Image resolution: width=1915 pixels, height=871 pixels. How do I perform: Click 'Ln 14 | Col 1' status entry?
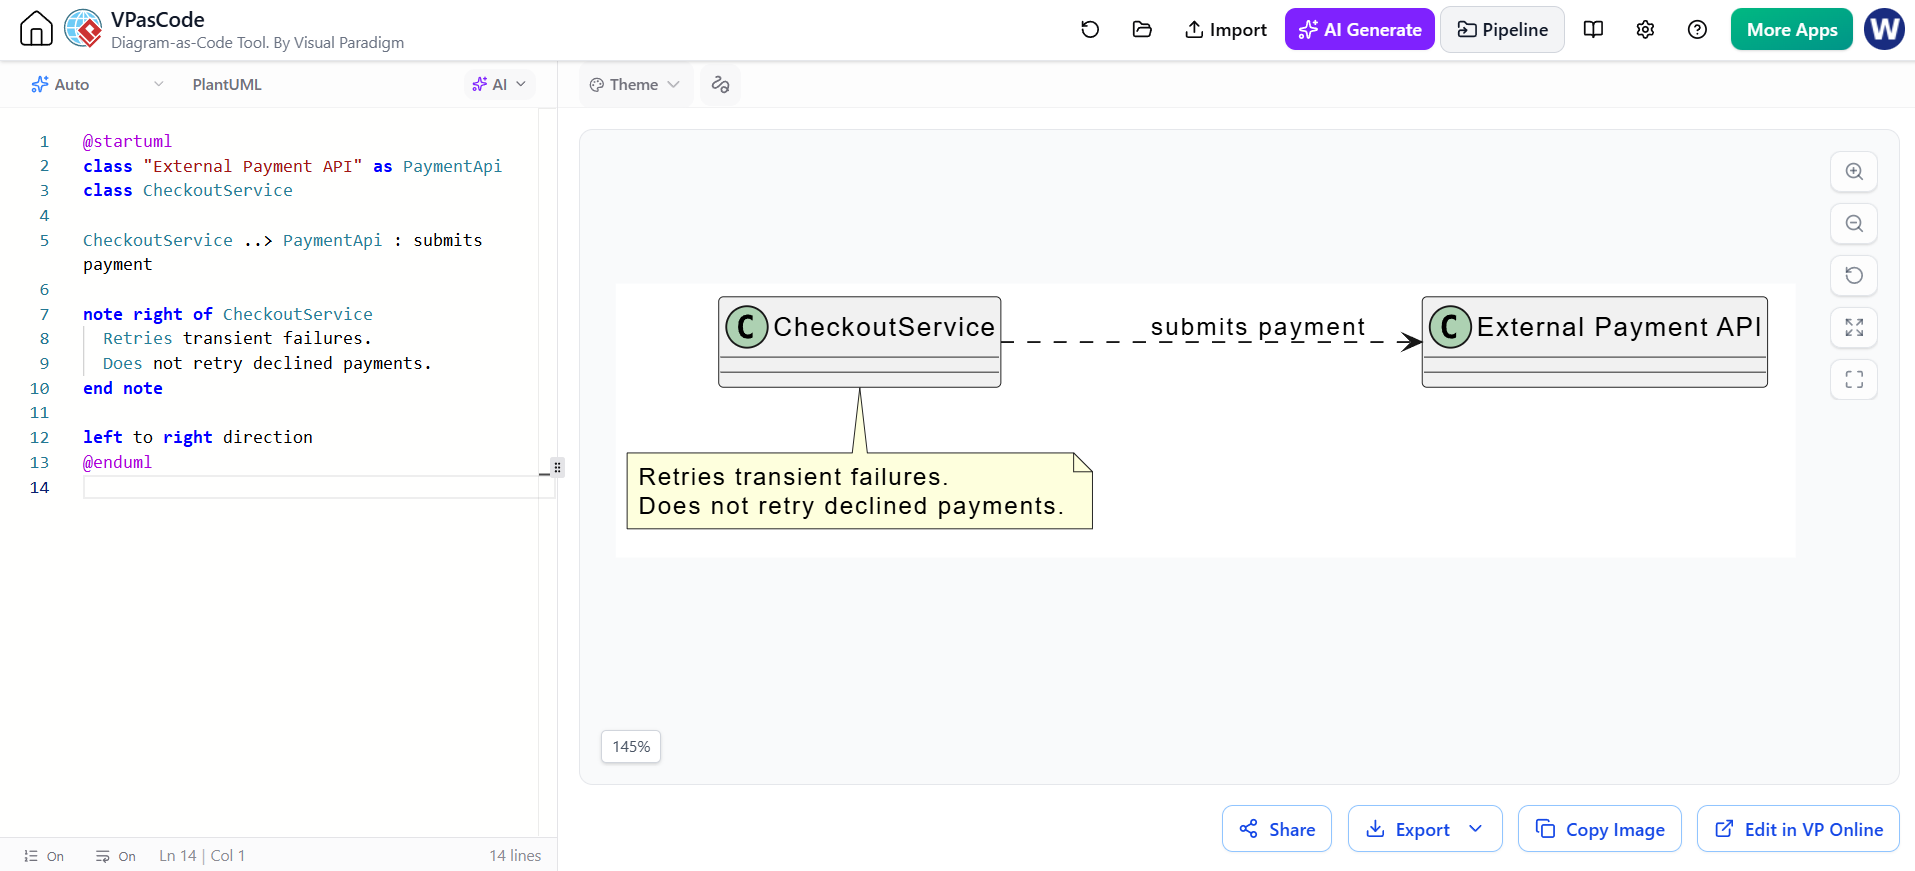point(202,856)
